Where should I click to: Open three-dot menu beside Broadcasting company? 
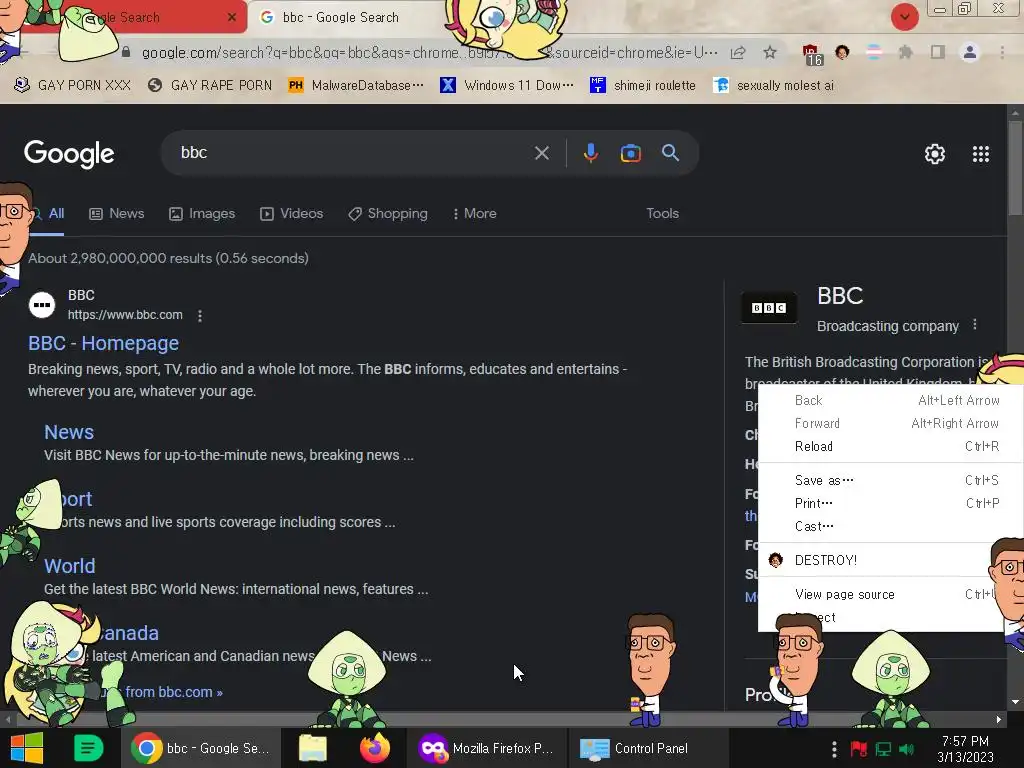coord(974,325)
